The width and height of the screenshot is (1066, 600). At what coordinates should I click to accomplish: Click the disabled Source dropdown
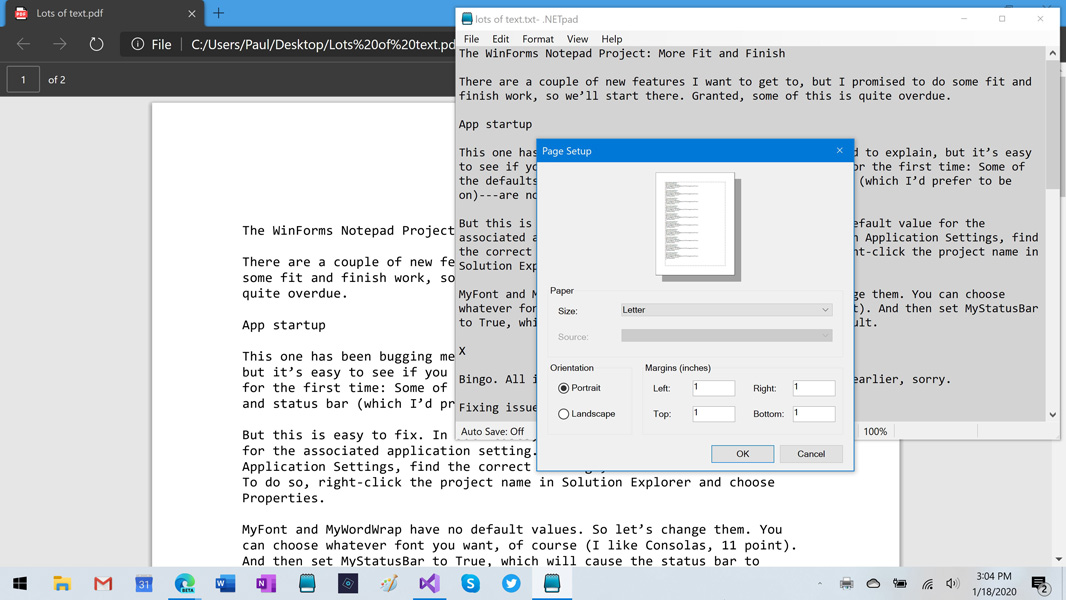tap(726, 336)
